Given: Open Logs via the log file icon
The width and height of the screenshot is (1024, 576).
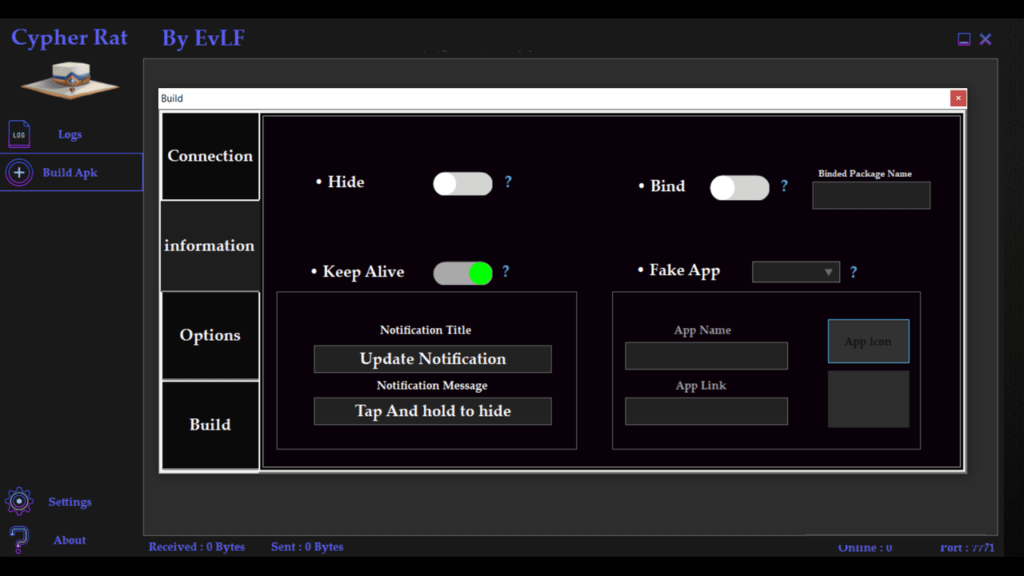Looking at the screenshot, I should click(x=19, y=134).
